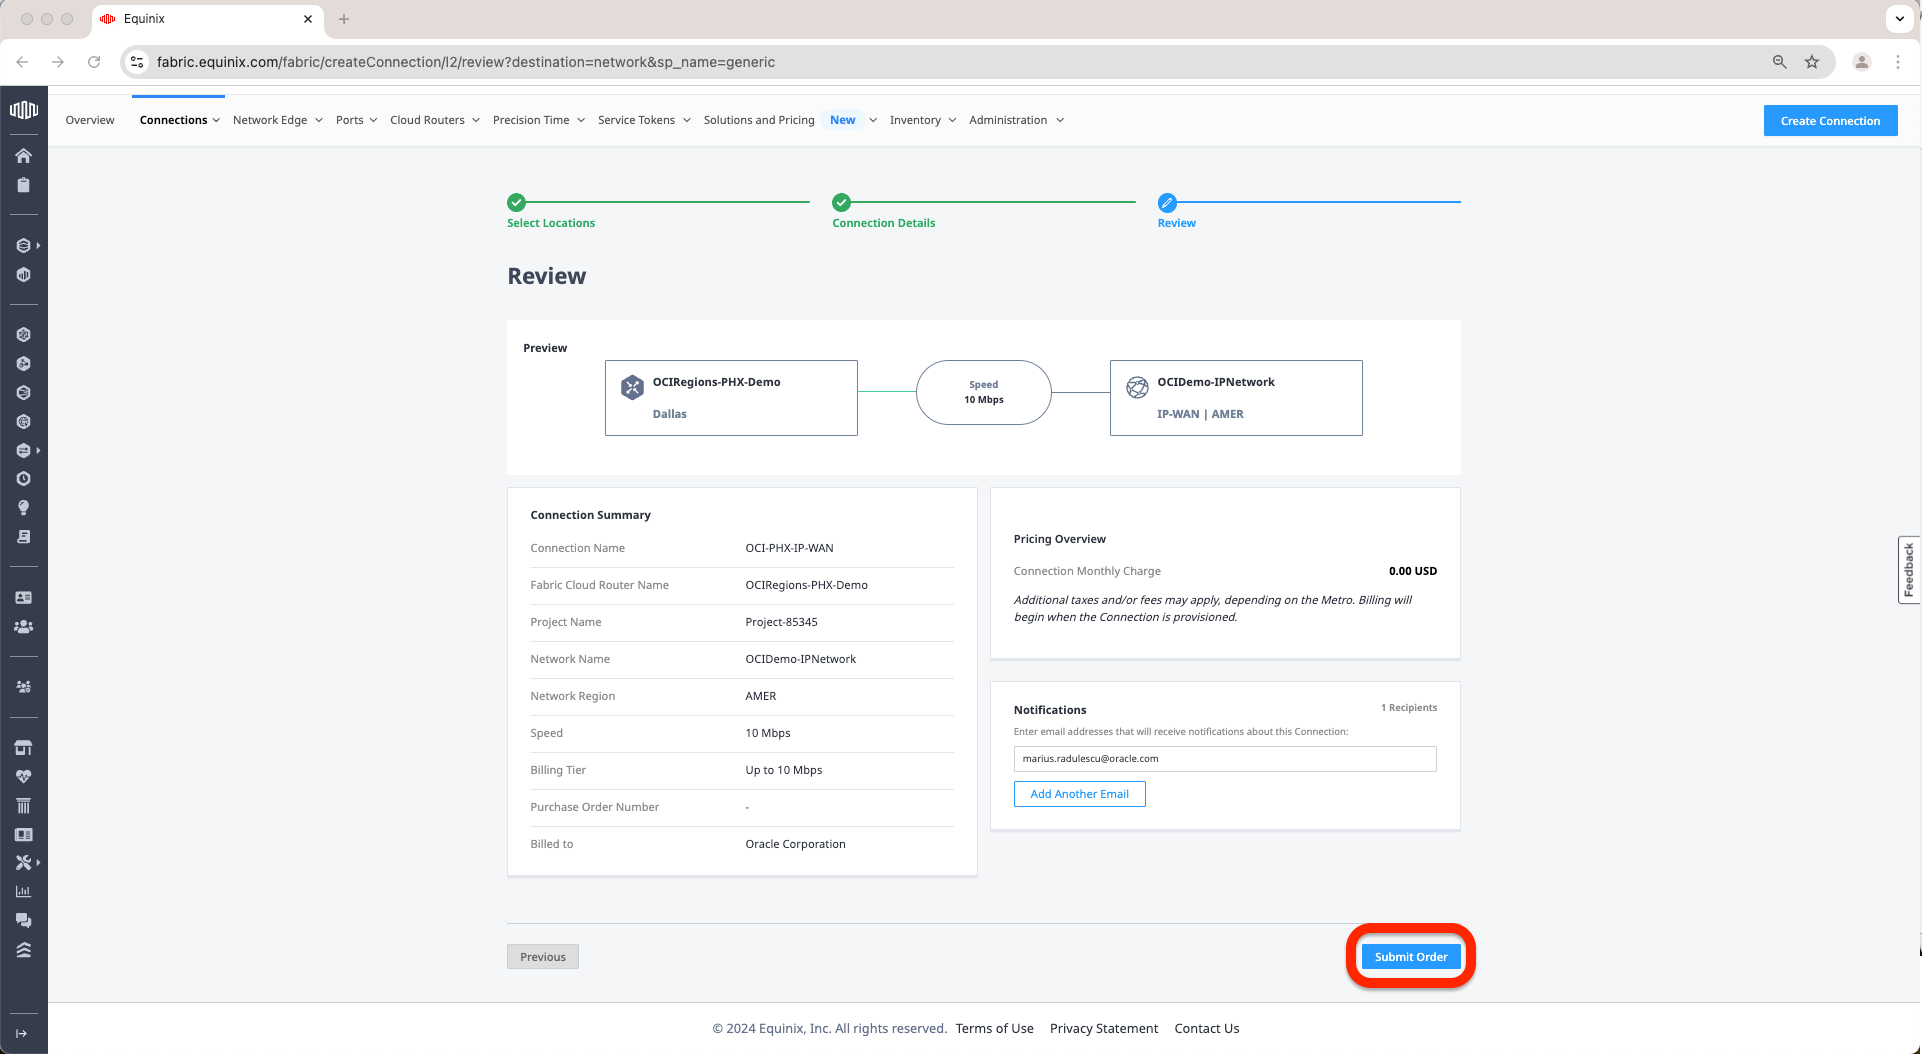Click the home icon in sidebar
The image size is (1922, 1054).
click(x=23, y=156)
